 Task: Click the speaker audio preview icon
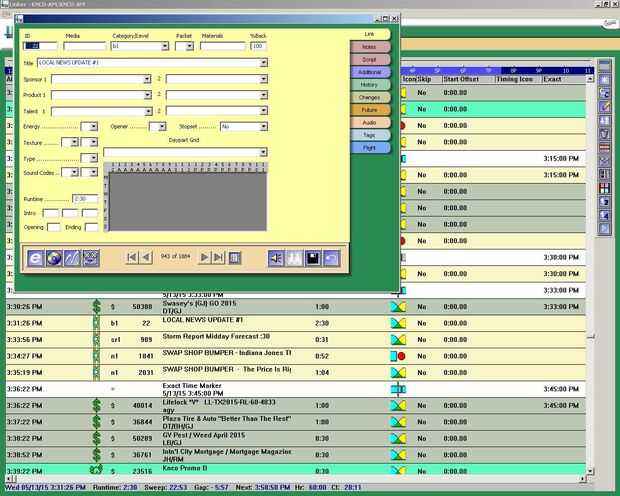click(276, 258)
